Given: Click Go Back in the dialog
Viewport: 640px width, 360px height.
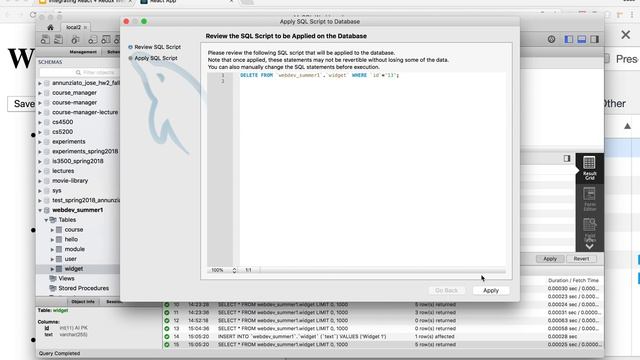Looking at the screenshot, I should click(x=447, y=291).
